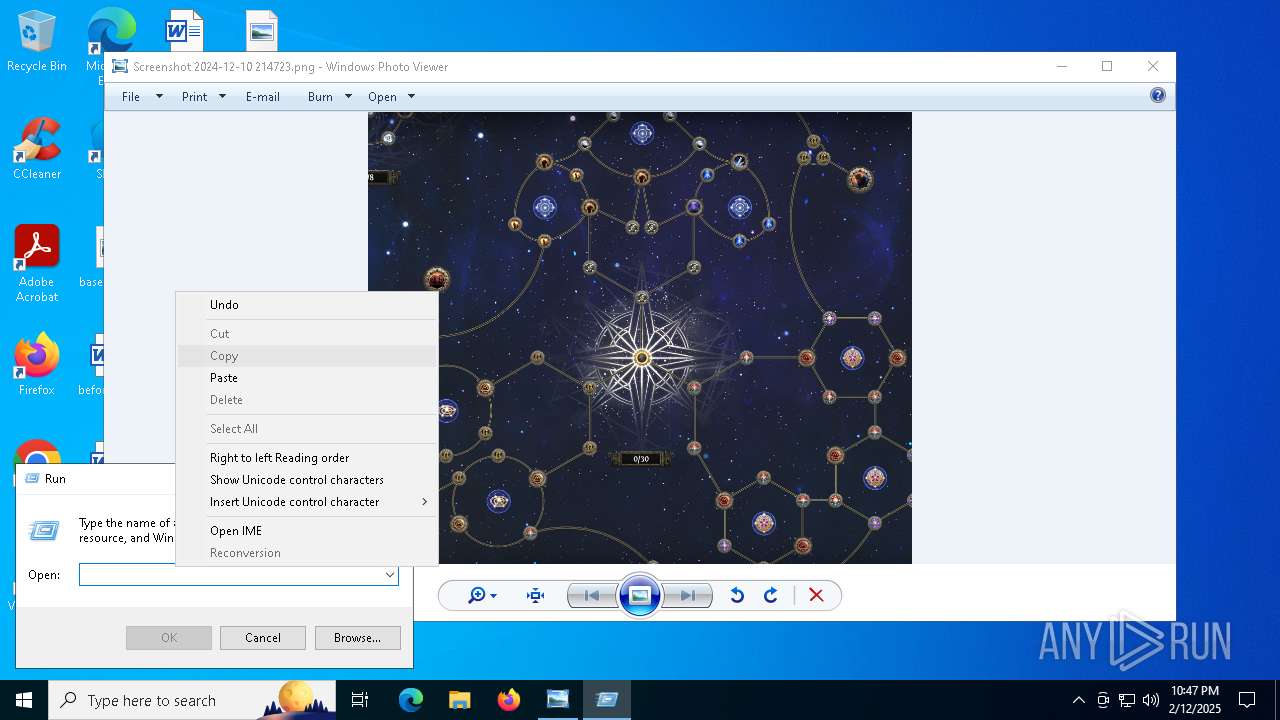Click Cancel in the Run dialog
This screenshot has height=720, width=1280.
click(x=263, y=638)
